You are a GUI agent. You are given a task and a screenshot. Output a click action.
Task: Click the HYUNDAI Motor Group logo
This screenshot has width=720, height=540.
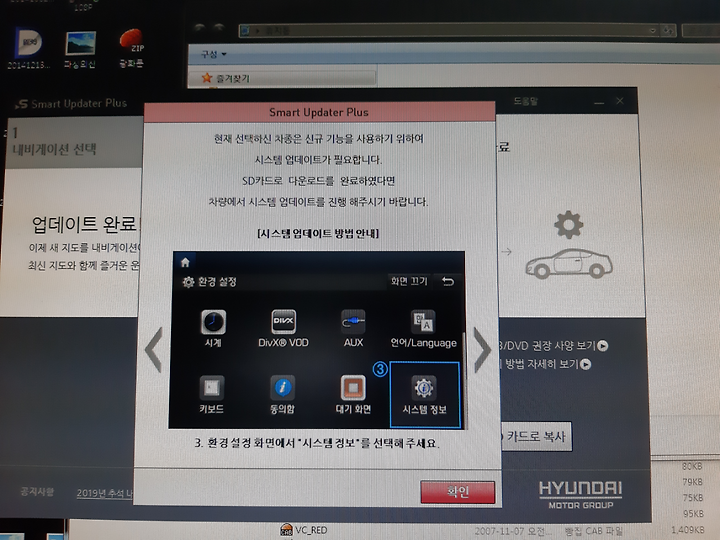(580, 495)
